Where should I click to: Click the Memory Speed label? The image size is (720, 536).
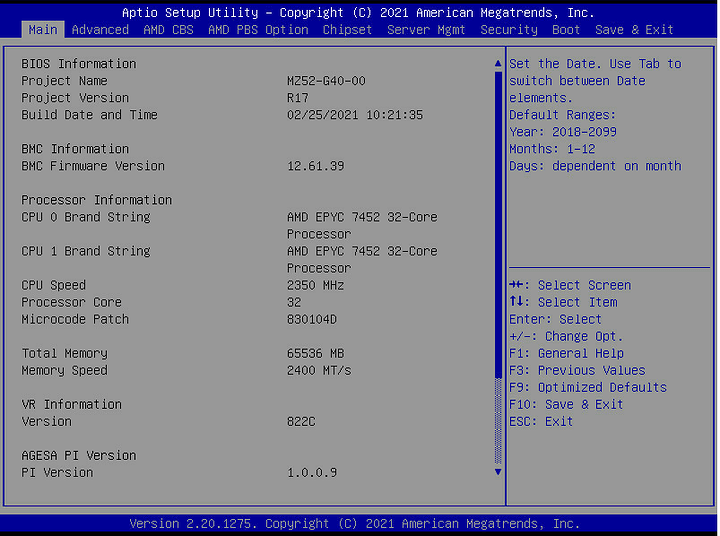click(x=64, y=370)
